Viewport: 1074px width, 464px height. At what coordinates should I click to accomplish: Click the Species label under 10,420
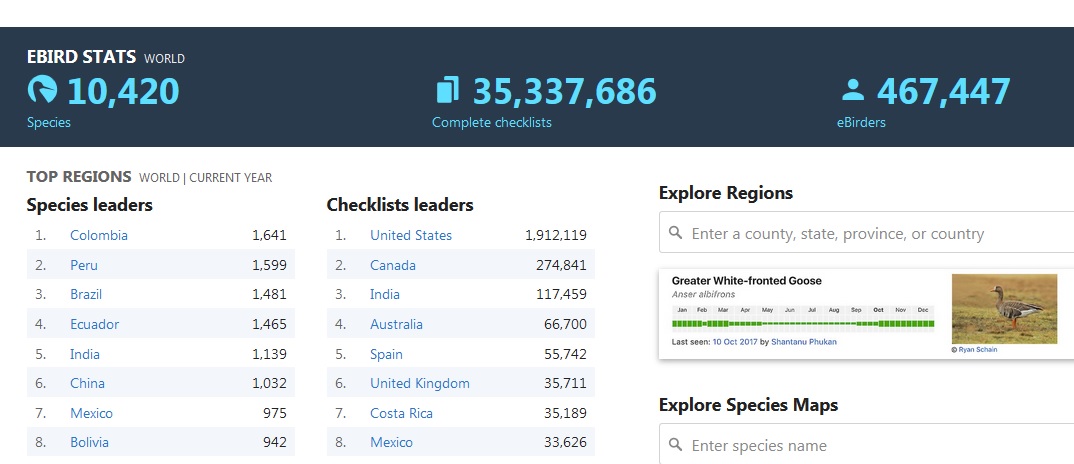tap(49, 122)
